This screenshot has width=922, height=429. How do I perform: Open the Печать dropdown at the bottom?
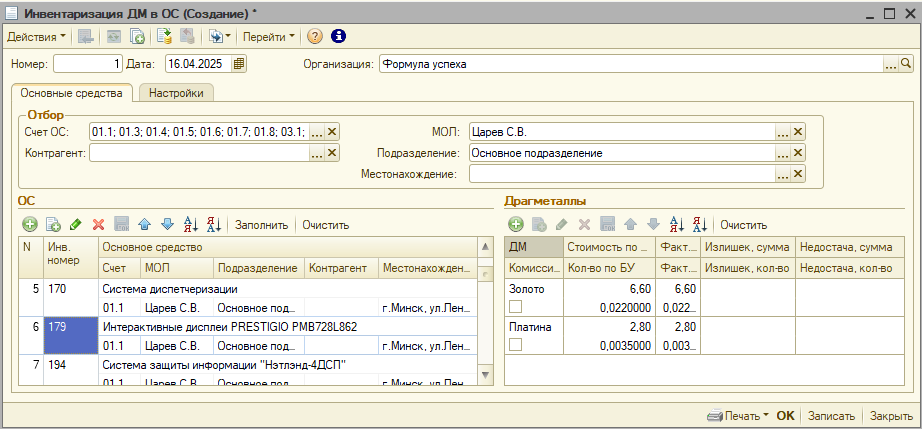[x=738, y=416]
